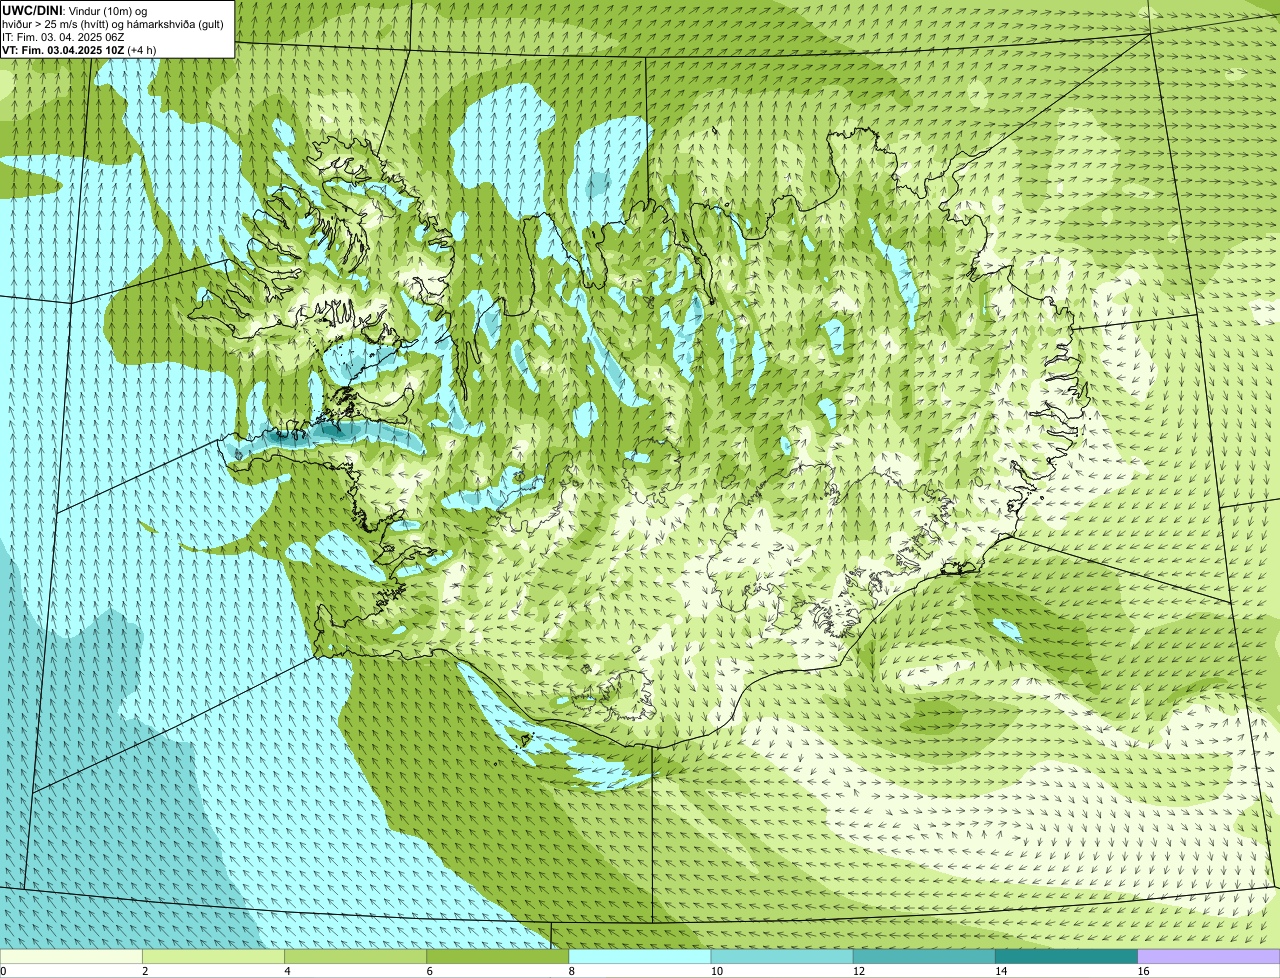This screenshot has width=1280, height=978.
Task: Click the light green 2–4 m/s legend swatch
Action: 213,957
